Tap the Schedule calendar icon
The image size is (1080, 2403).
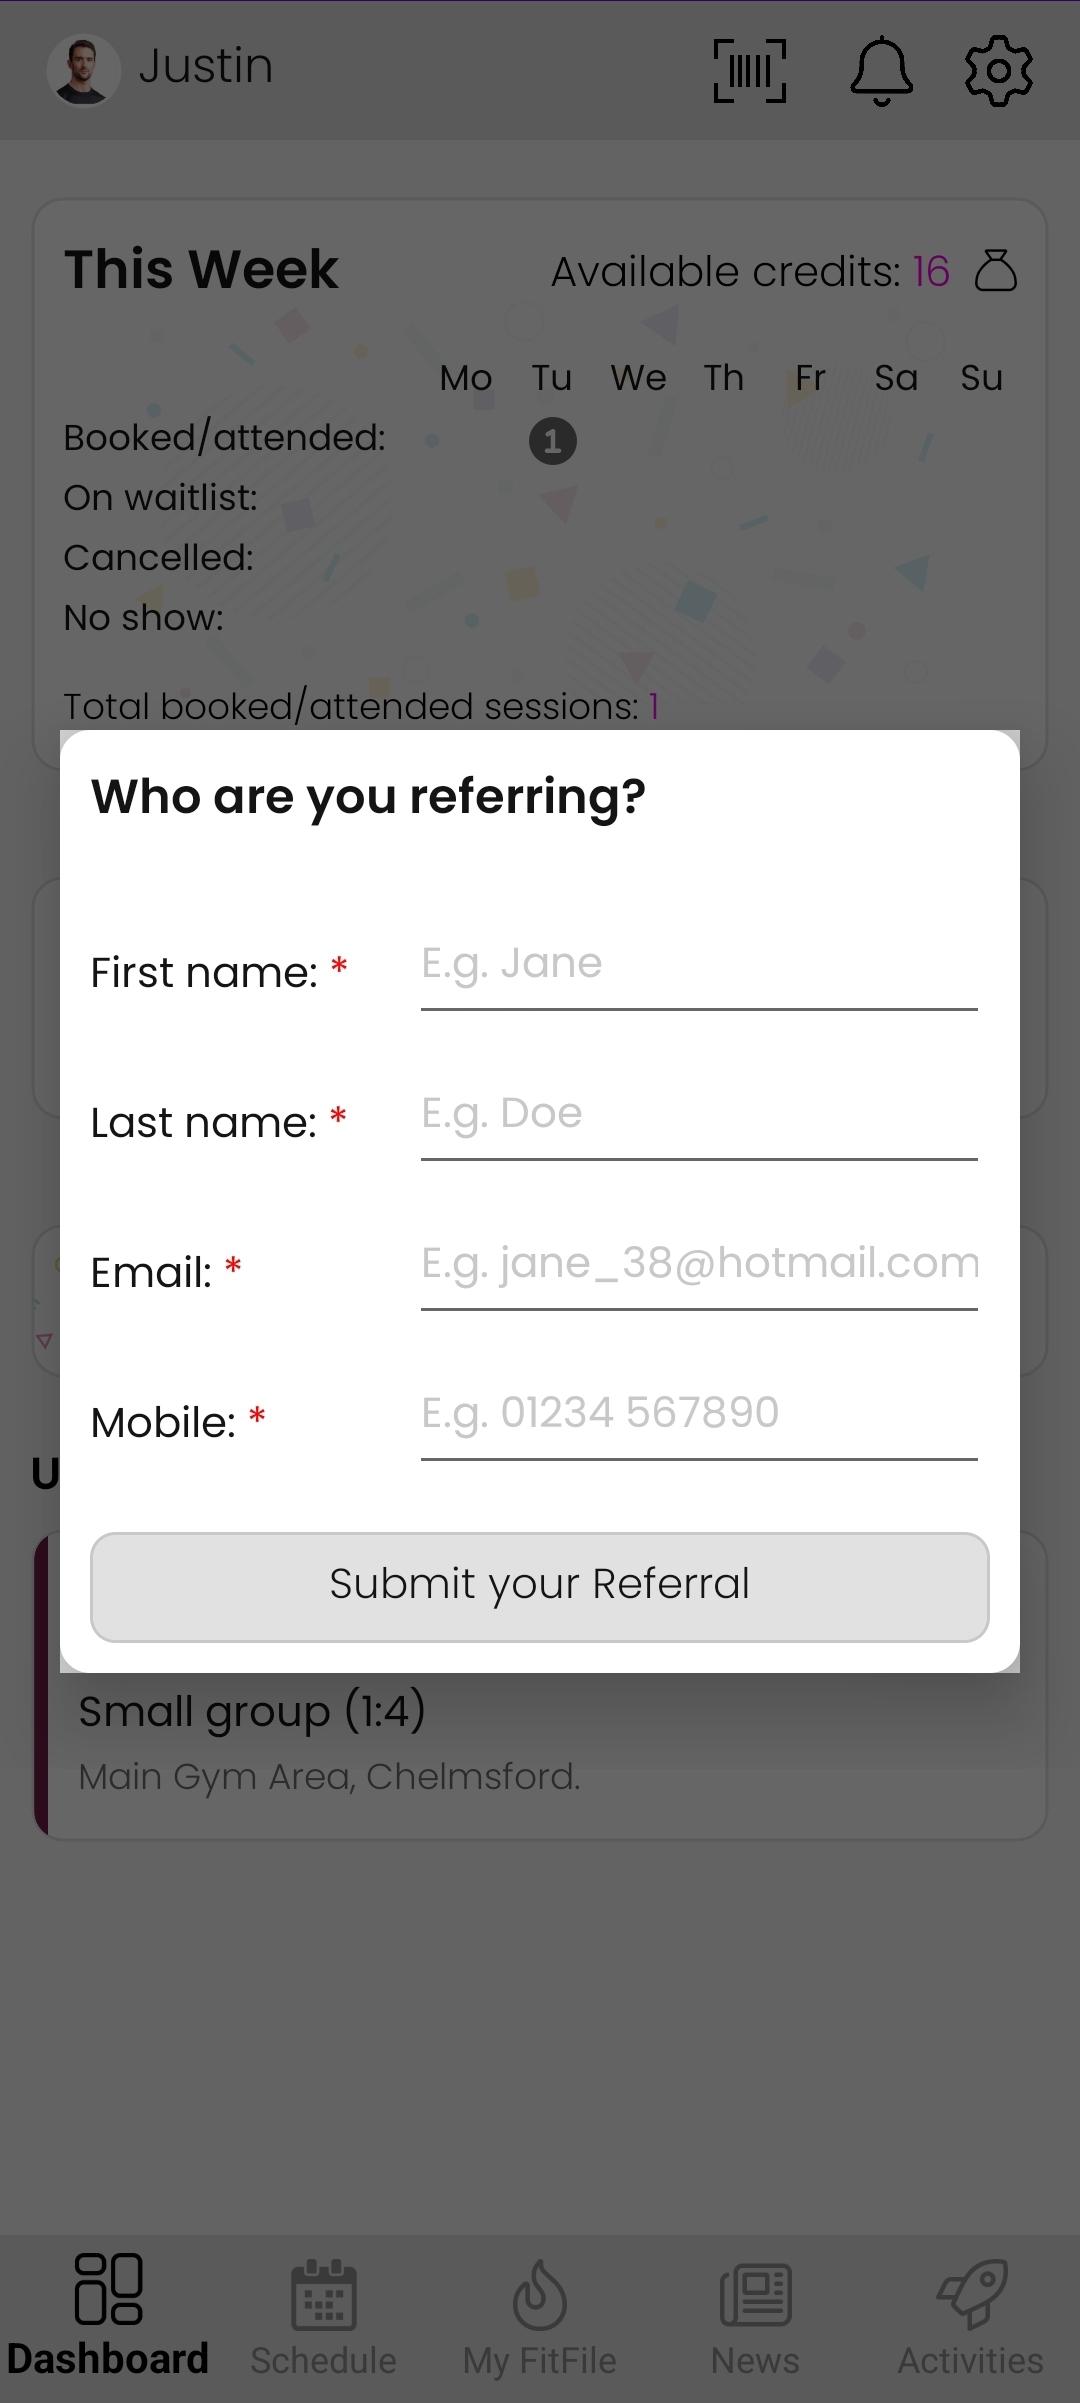(323, 2296)
